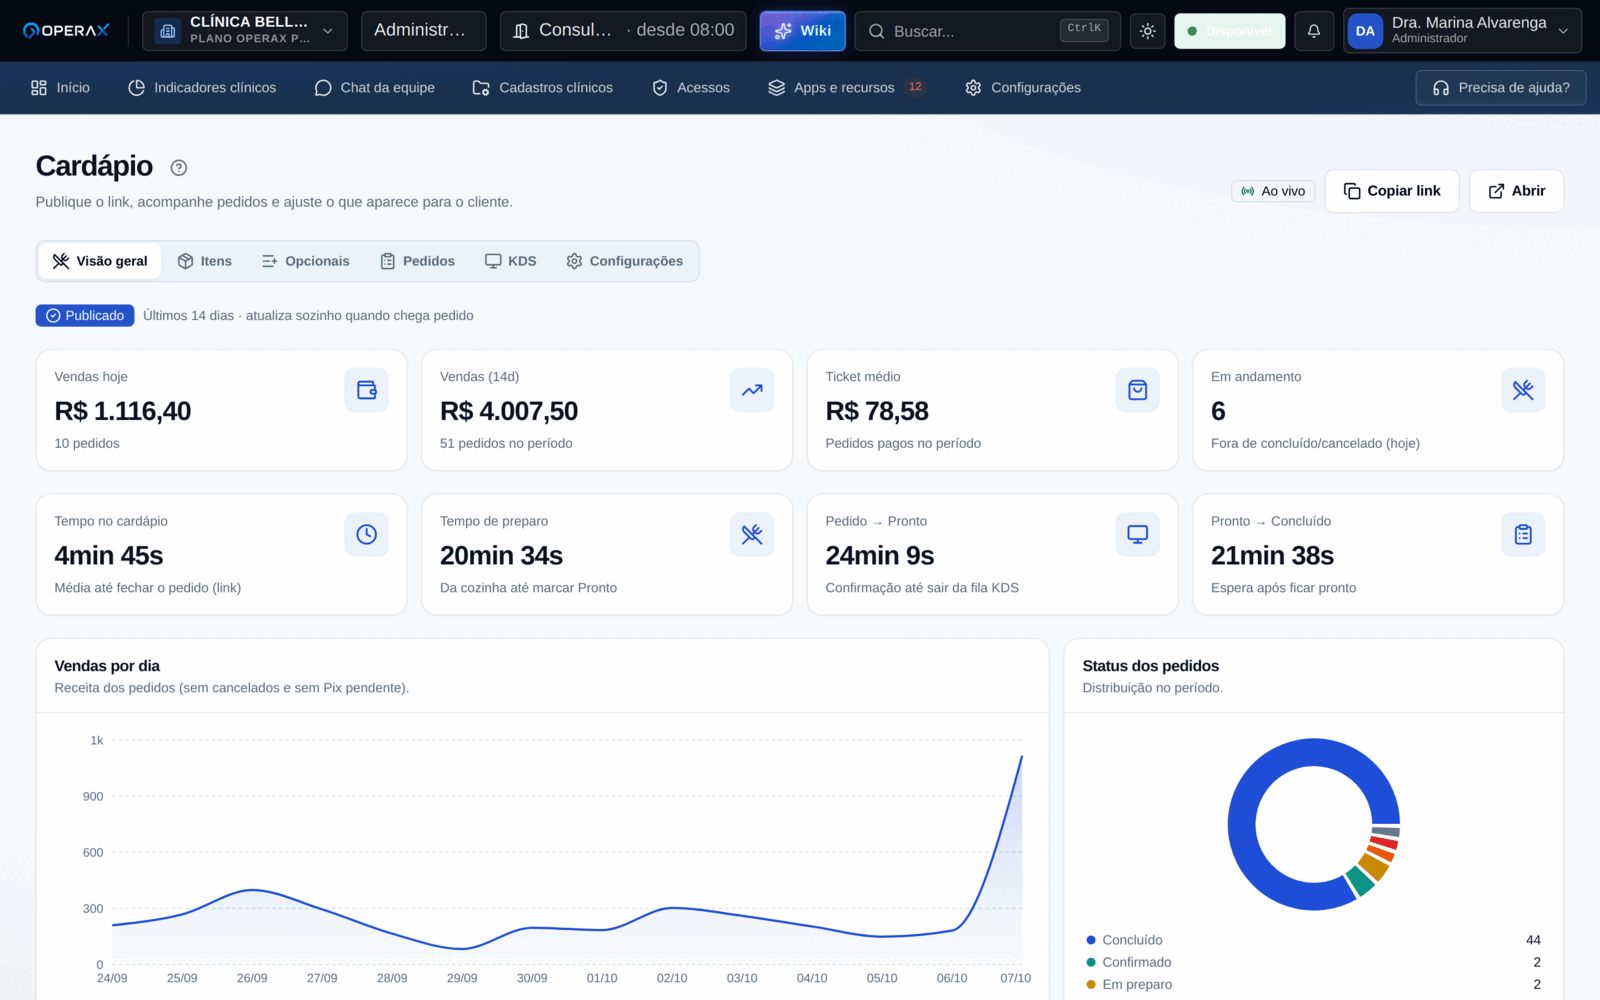This screenshot has height=1000, width=1600.
Task: Click the Buscar... search field
Action: tap(988, 31)
